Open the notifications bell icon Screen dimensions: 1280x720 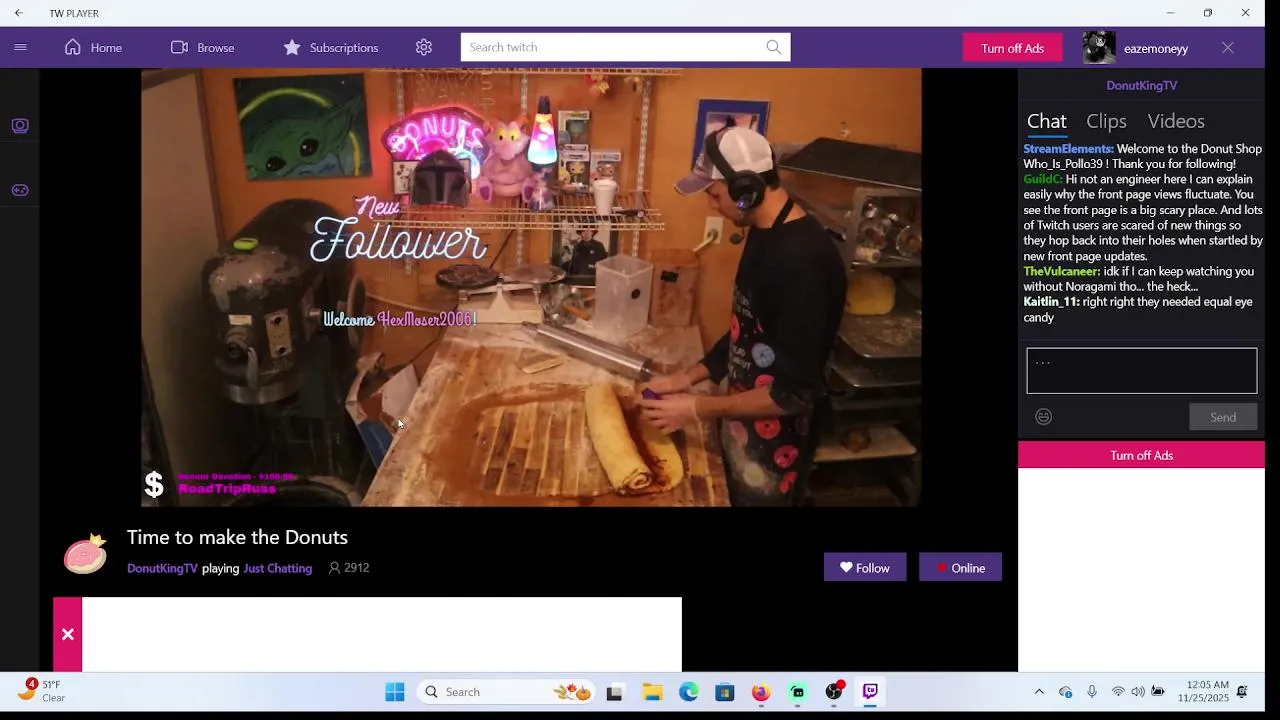coord(1242,692)
